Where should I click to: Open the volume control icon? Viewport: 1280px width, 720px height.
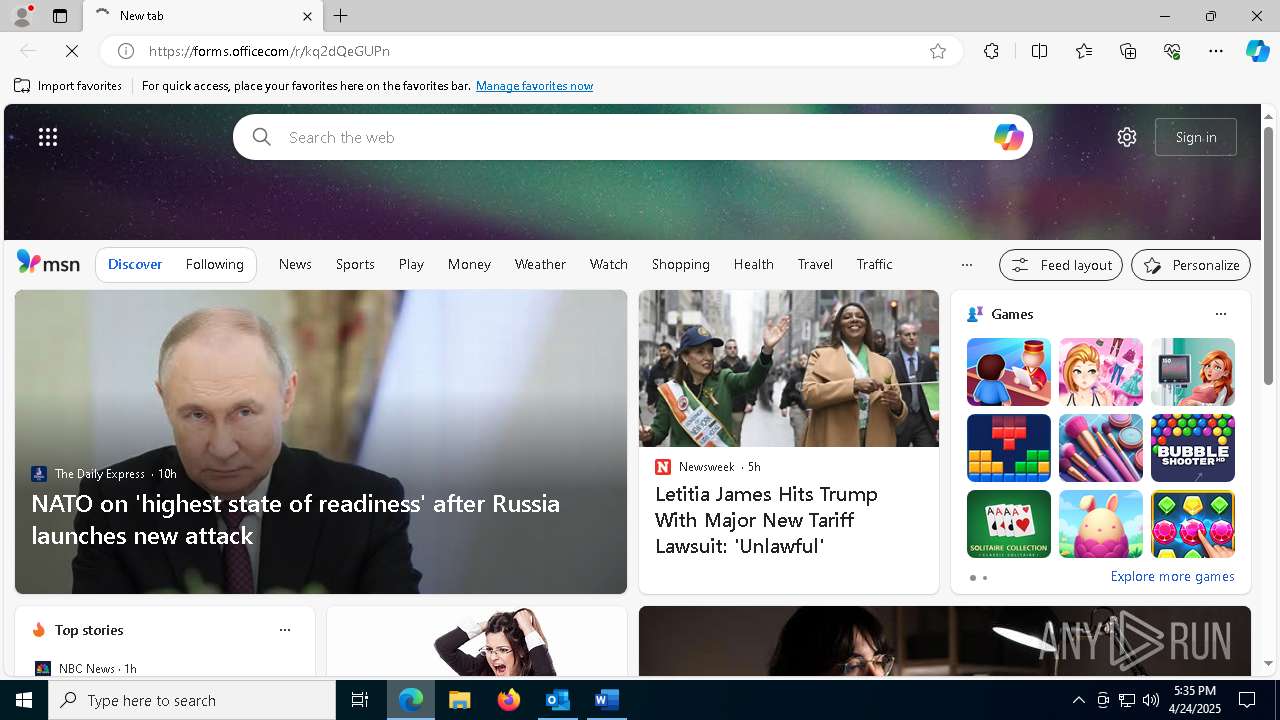1151,700
